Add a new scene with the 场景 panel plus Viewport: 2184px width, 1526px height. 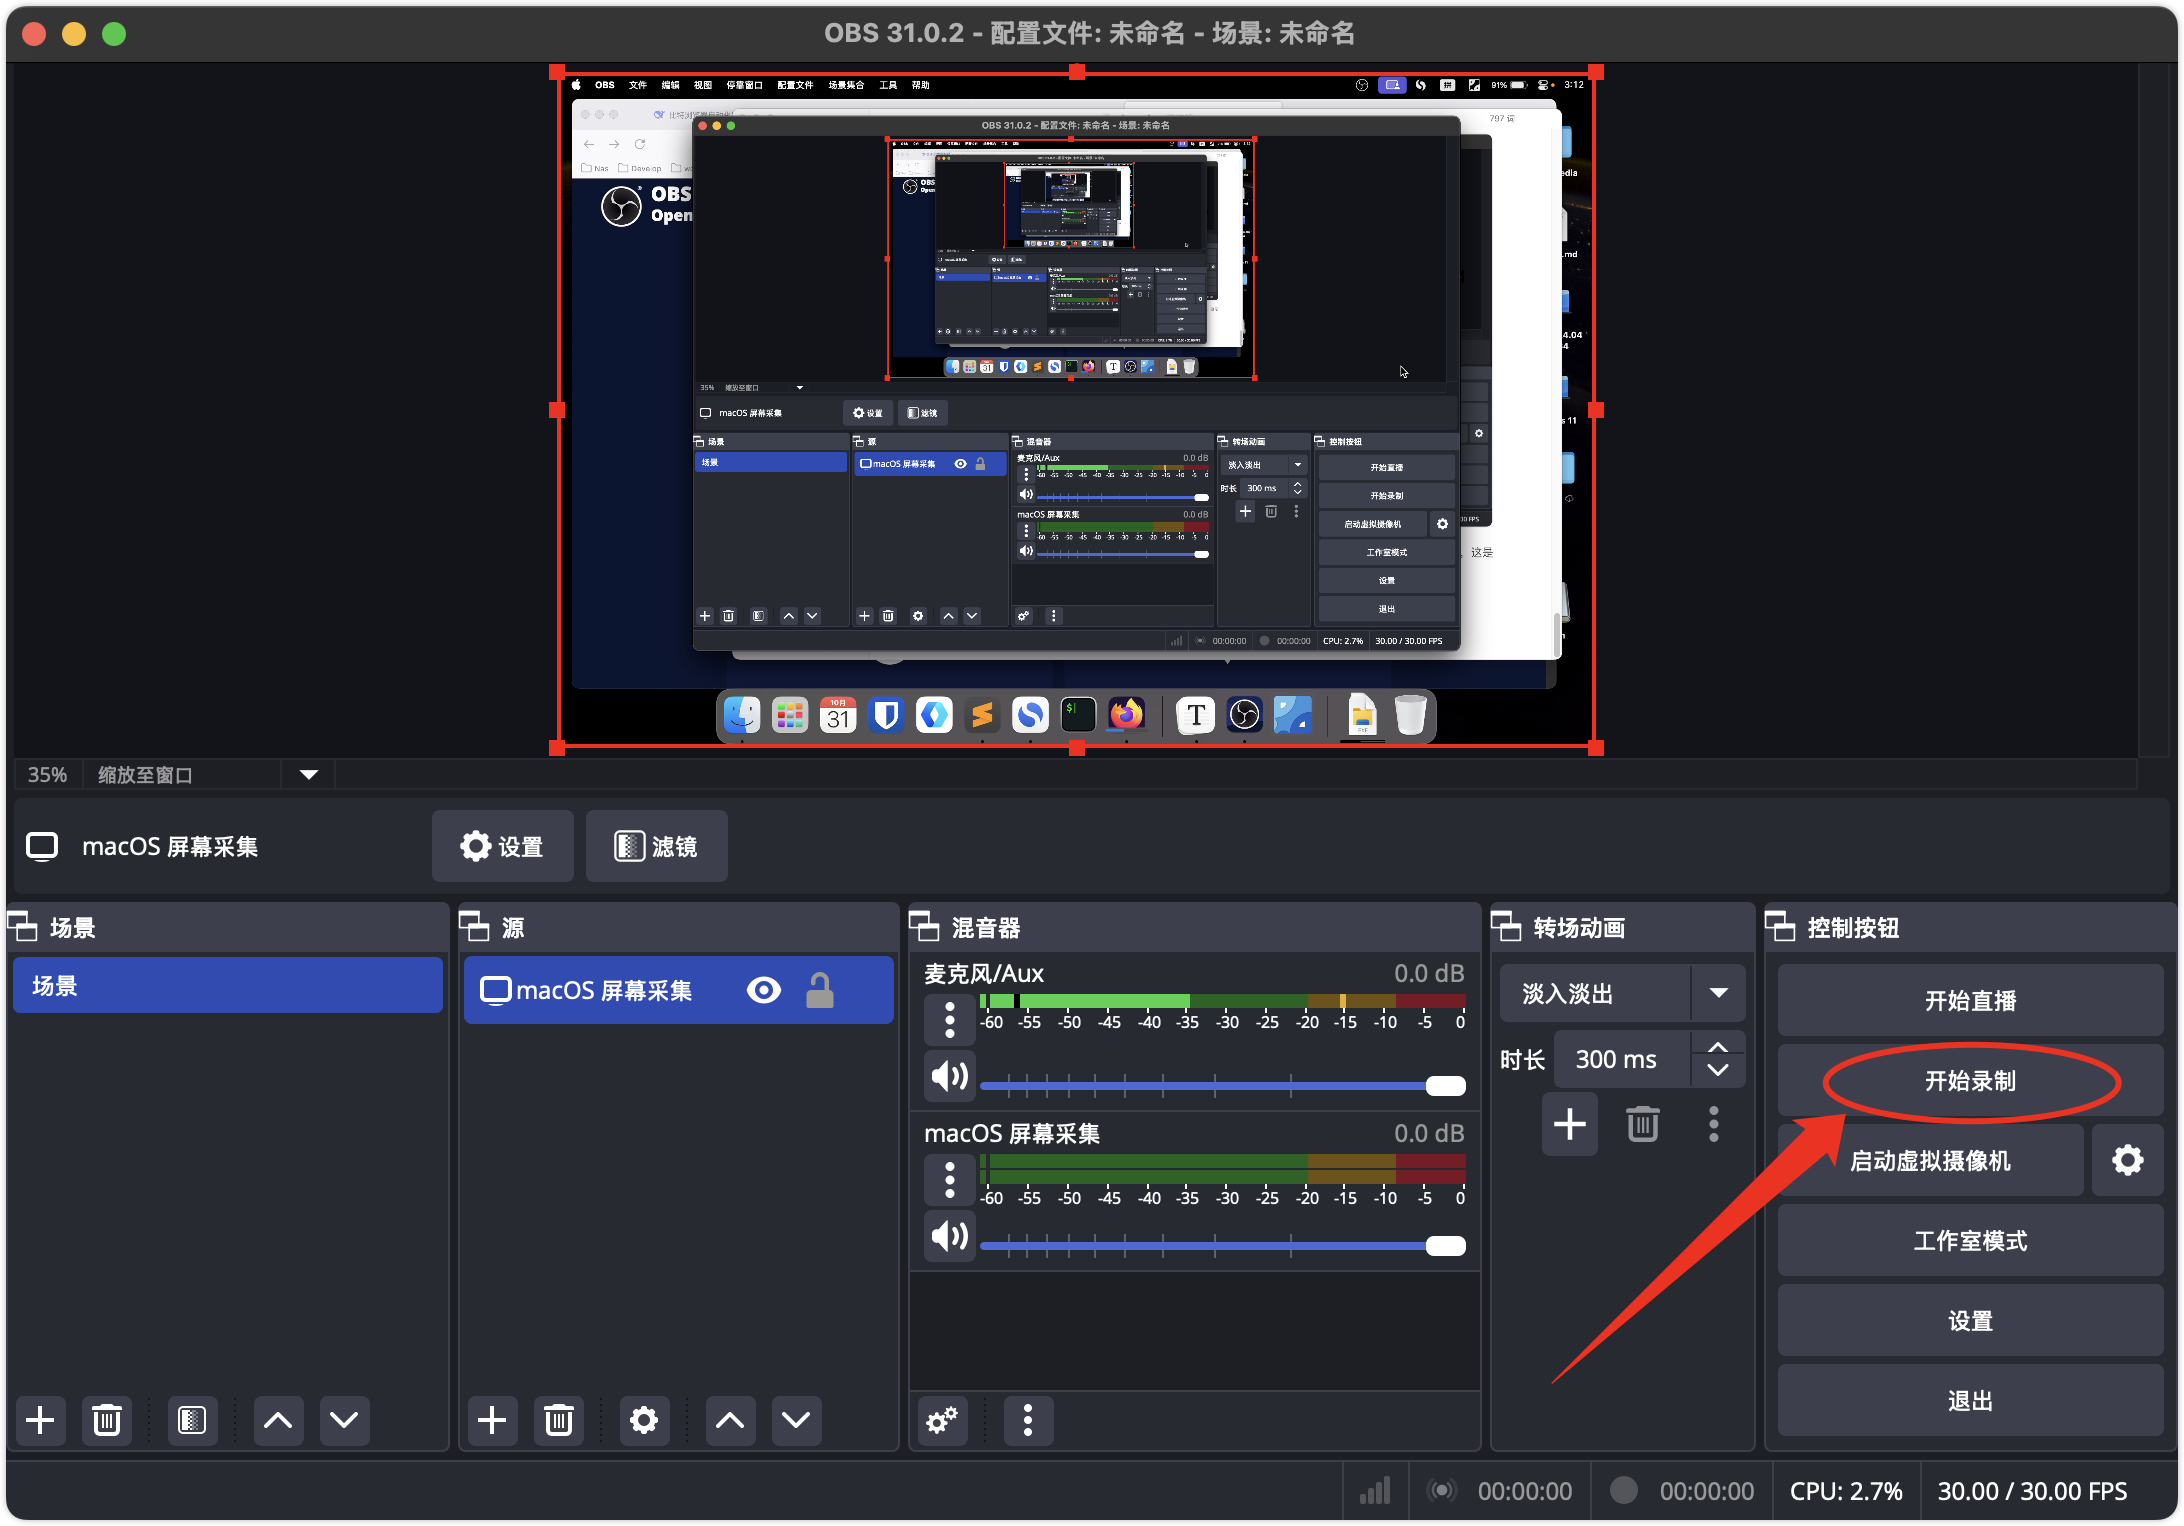pyautogui.click(x=40, y=1420)
